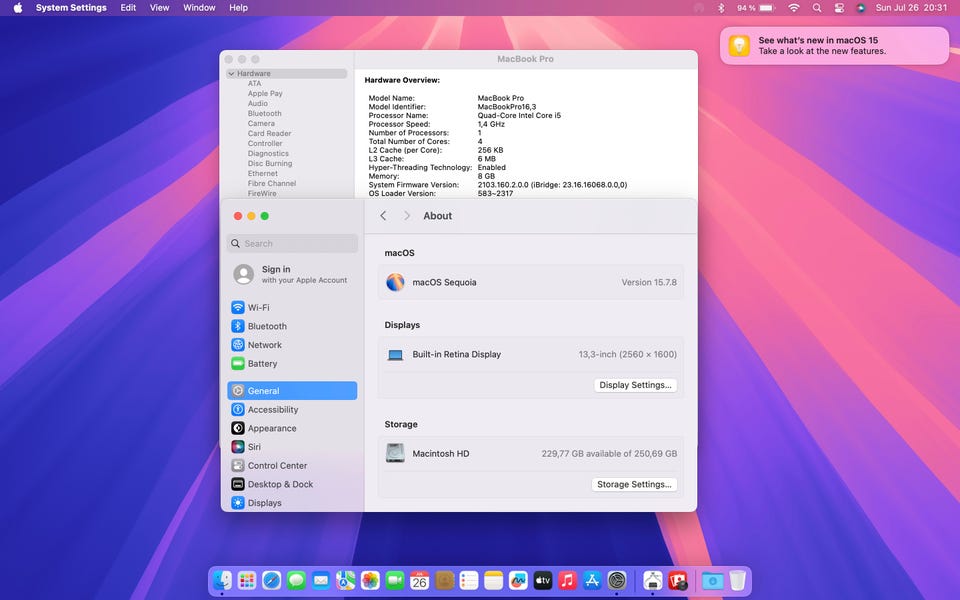Open Spotlight search in menu bar
Image resolution: width=960 pixels, height=600 pixels.
(817, 8)
